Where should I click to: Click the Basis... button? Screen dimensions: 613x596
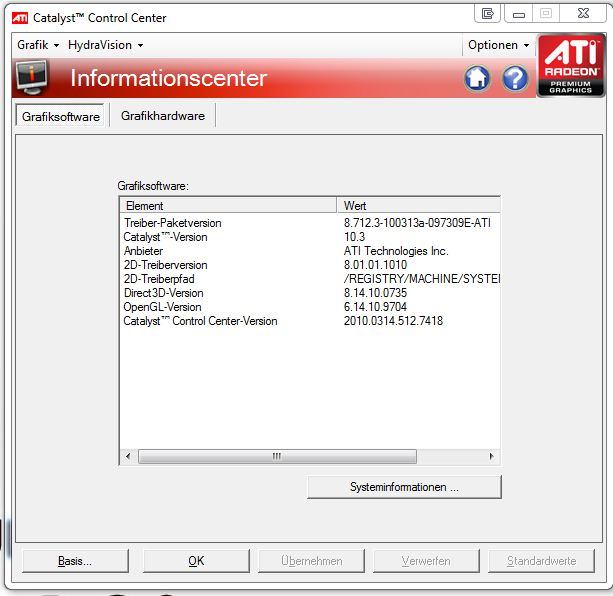click(75, 561)
